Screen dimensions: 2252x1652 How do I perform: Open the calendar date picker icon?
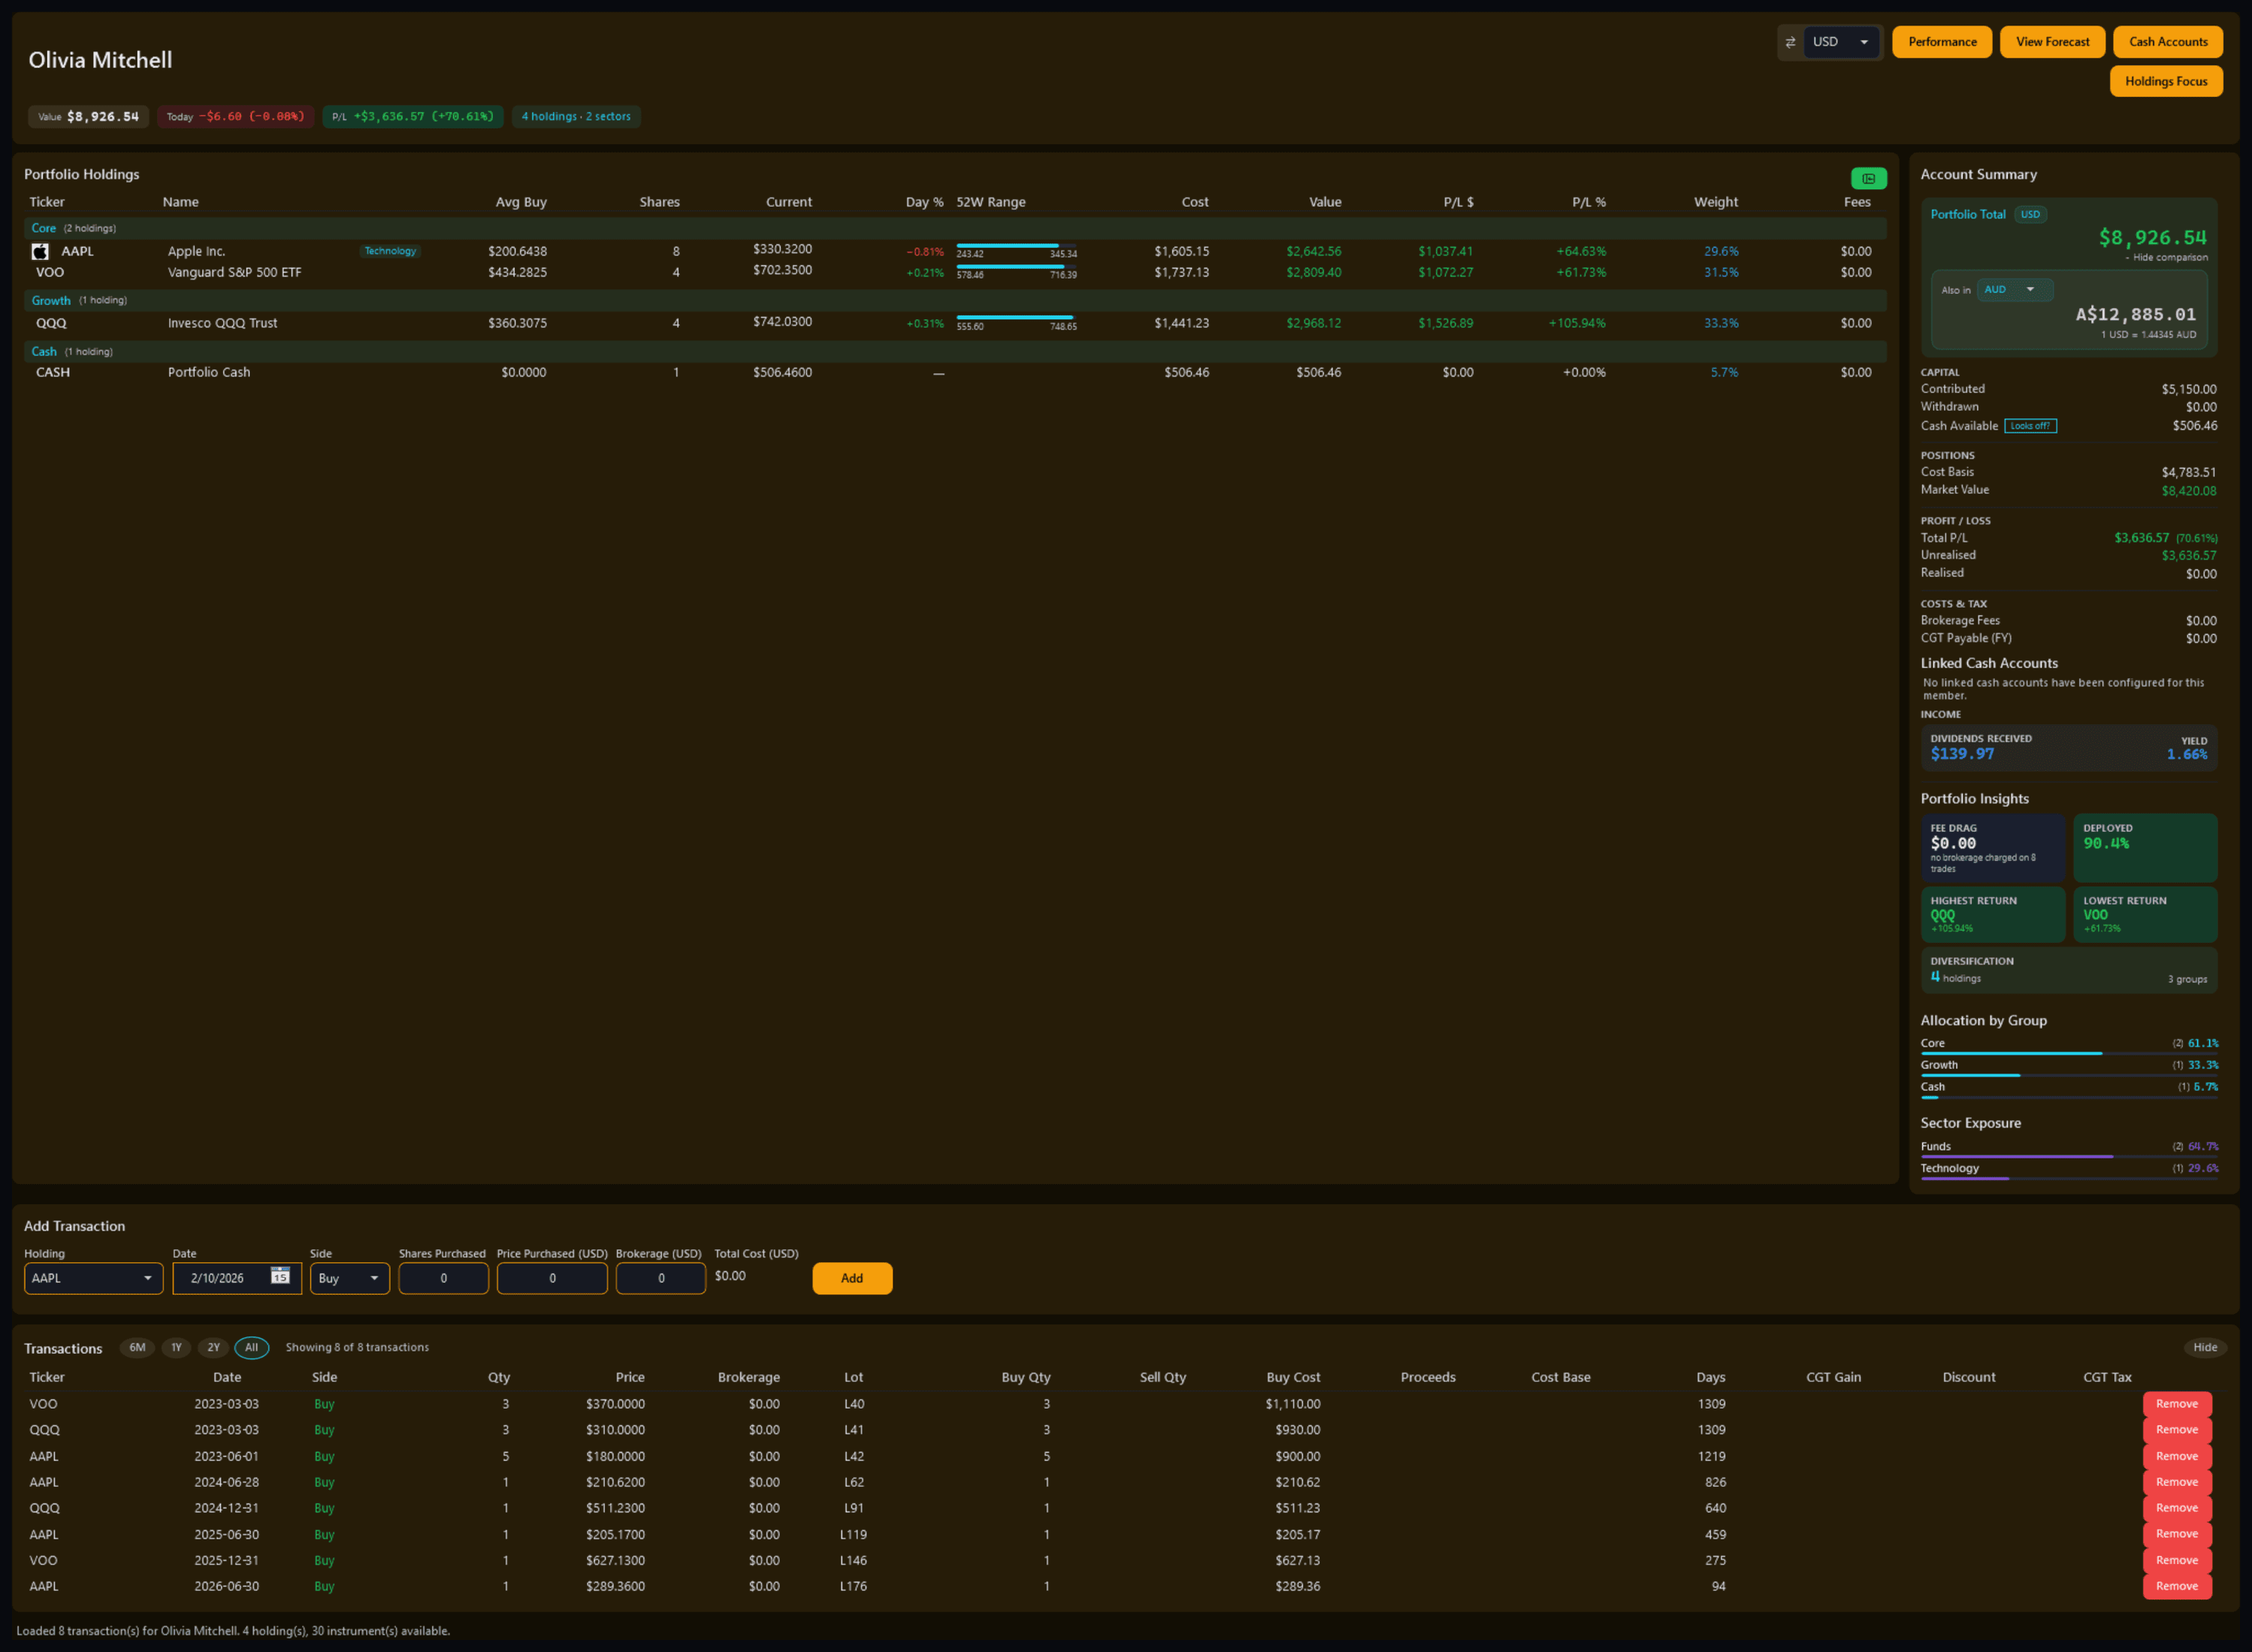(280, 1277)
